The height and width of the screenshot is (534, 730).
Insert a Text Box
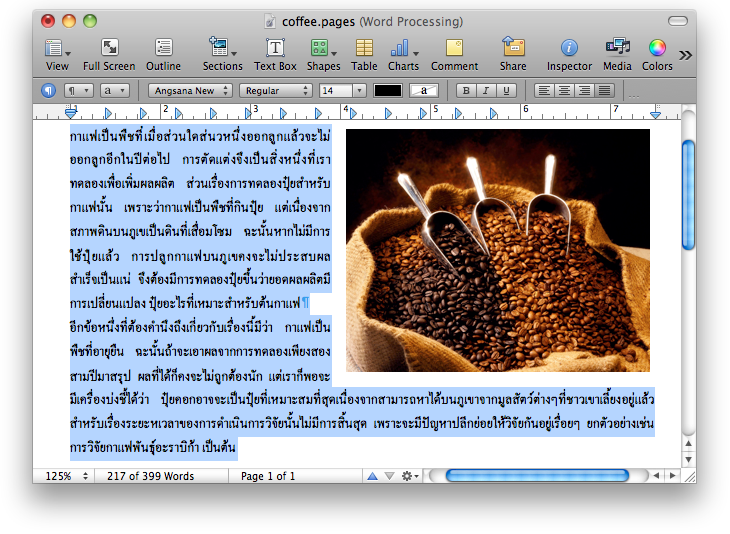click(x=275, y=55)
